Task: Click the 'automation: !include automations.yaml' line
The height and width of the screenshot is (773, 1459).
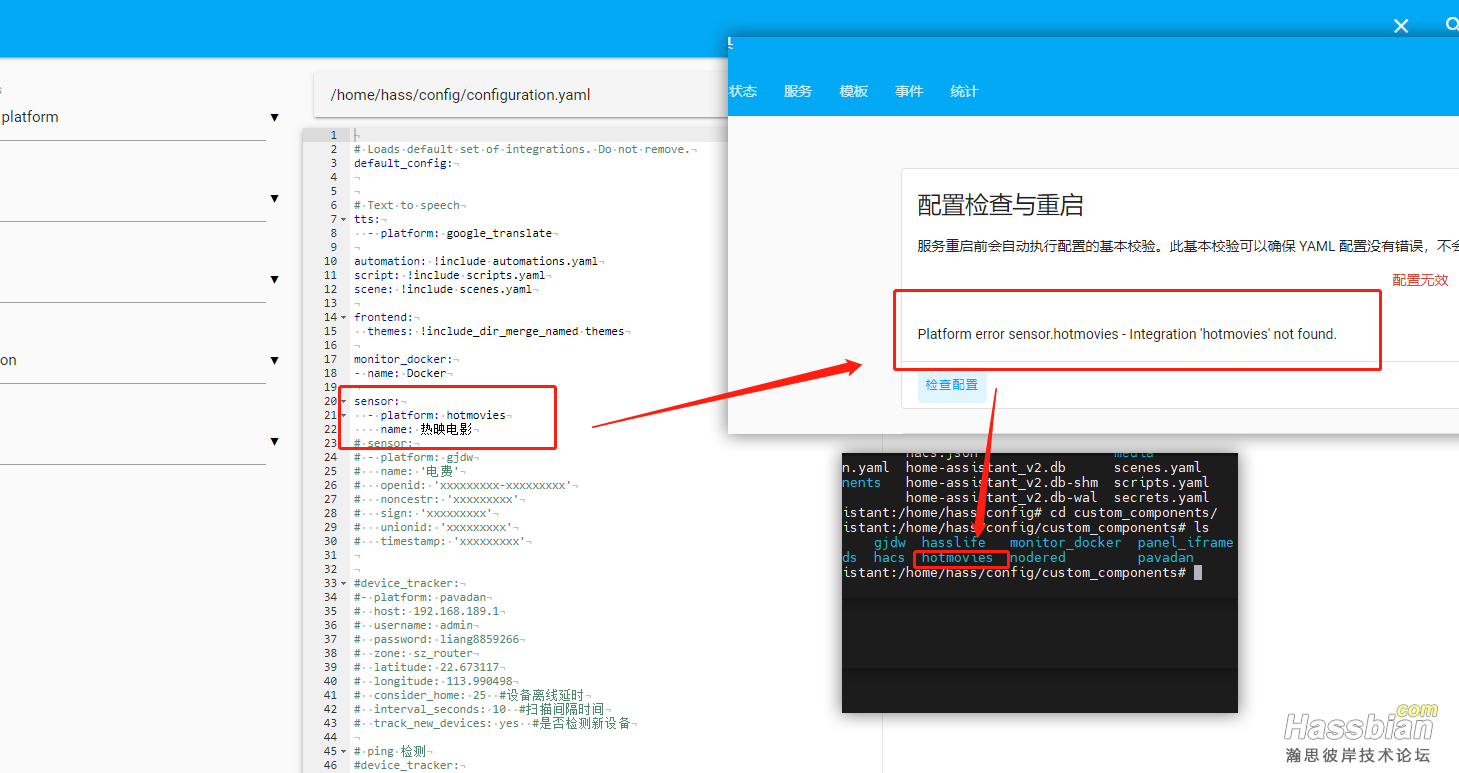Action: coord(476,261)
